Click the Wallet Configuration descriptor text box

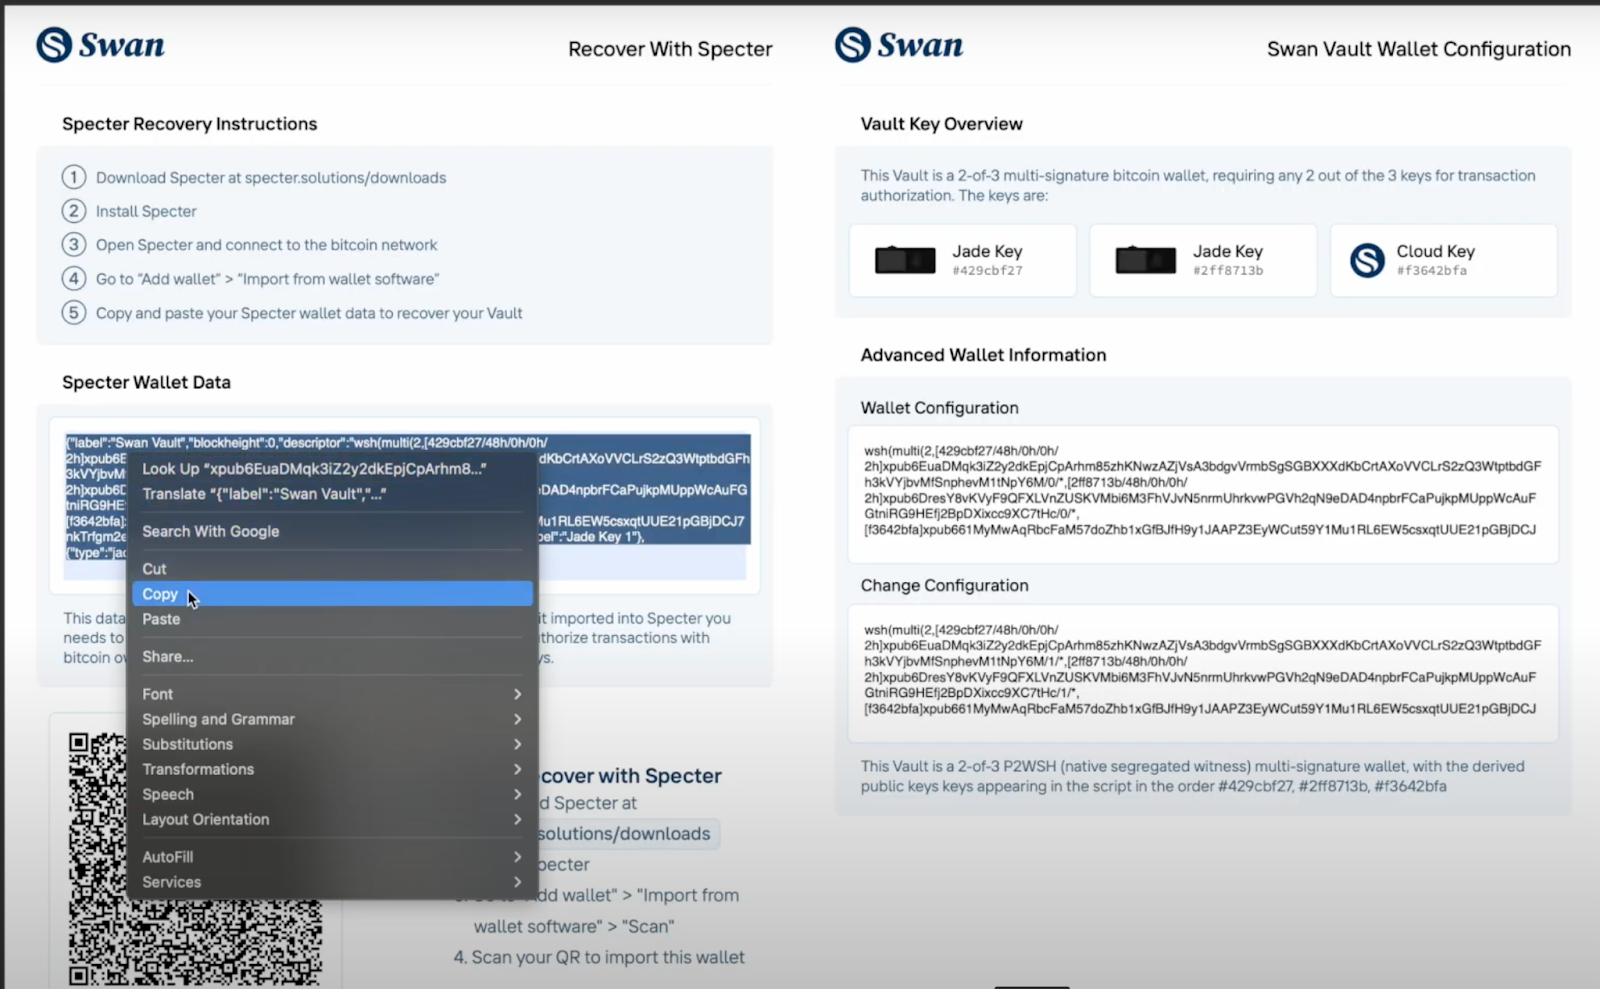pos(1203,494)
